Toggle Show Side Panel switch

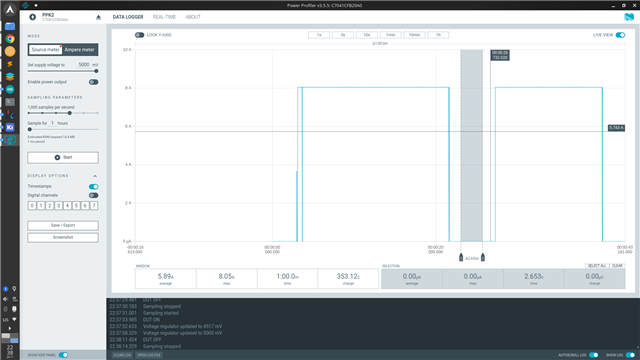pos(63,355)
